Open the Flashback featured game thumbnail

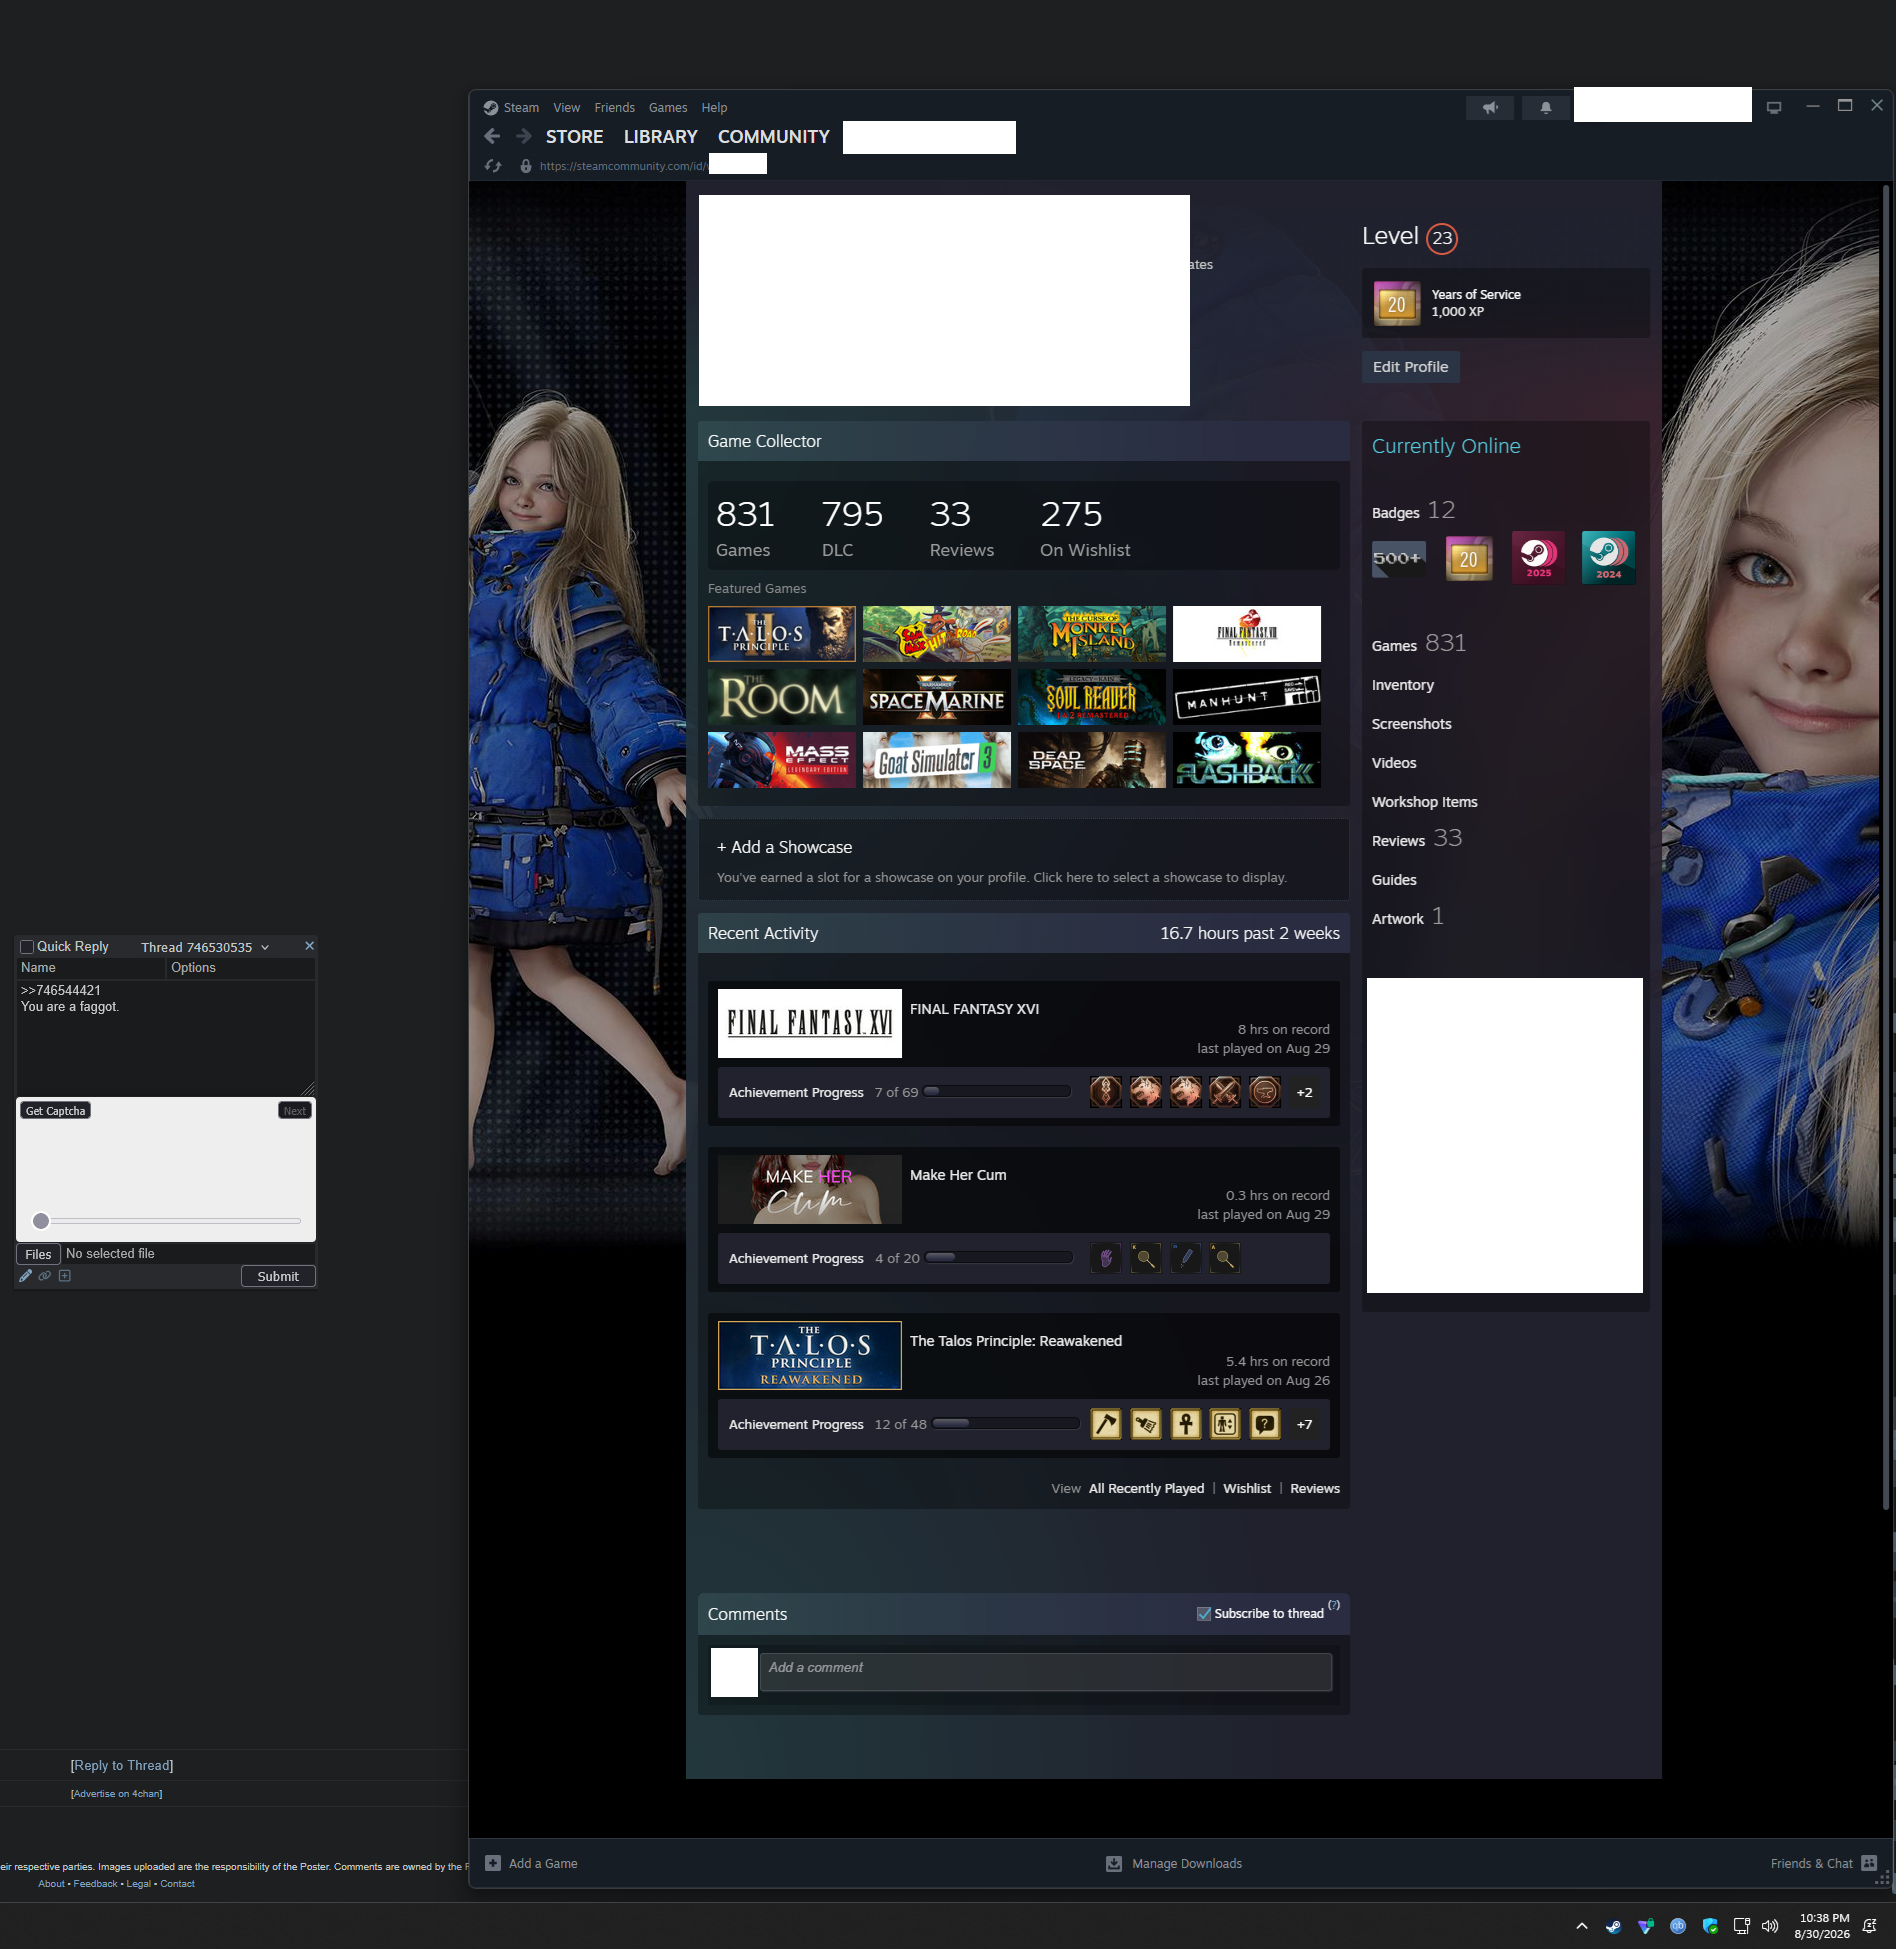1247,760
